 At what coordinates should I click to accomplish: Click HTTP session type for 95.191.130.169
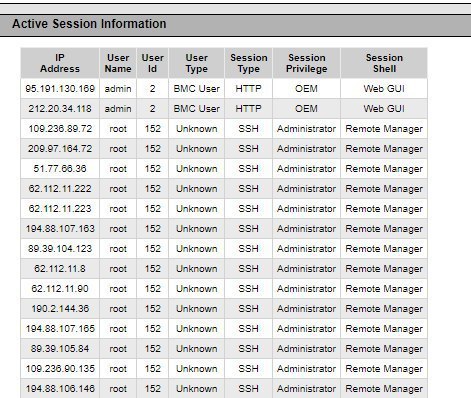click(249, 89)
